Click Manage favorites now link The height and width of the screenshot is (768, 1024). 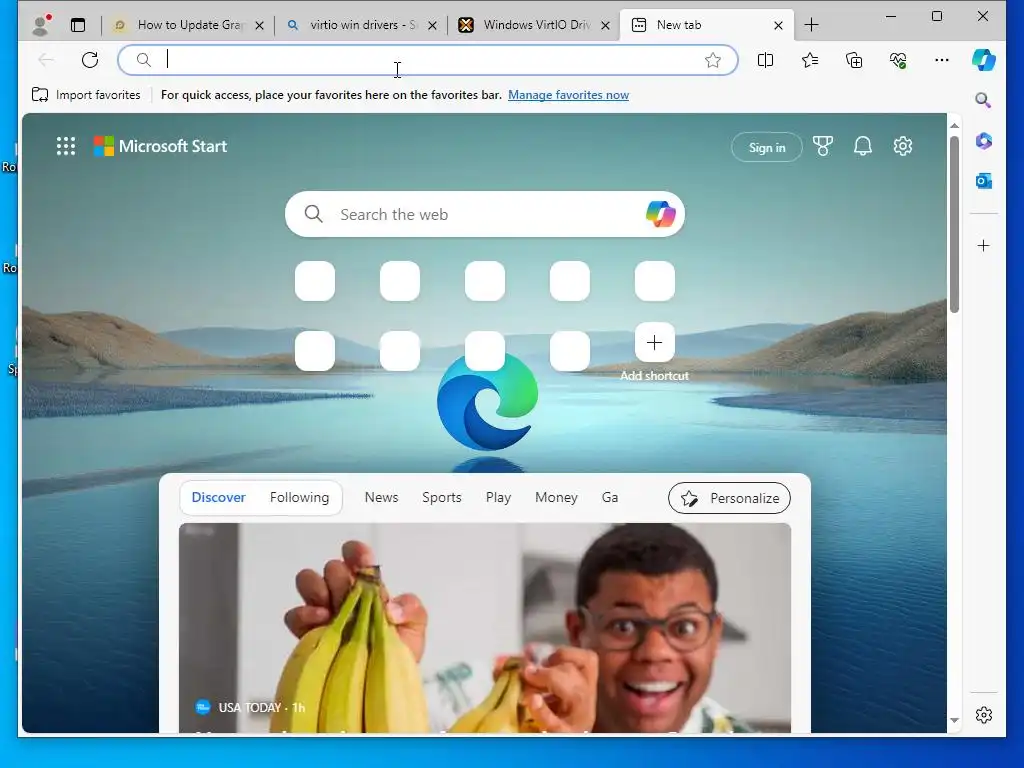click(568, 95)
